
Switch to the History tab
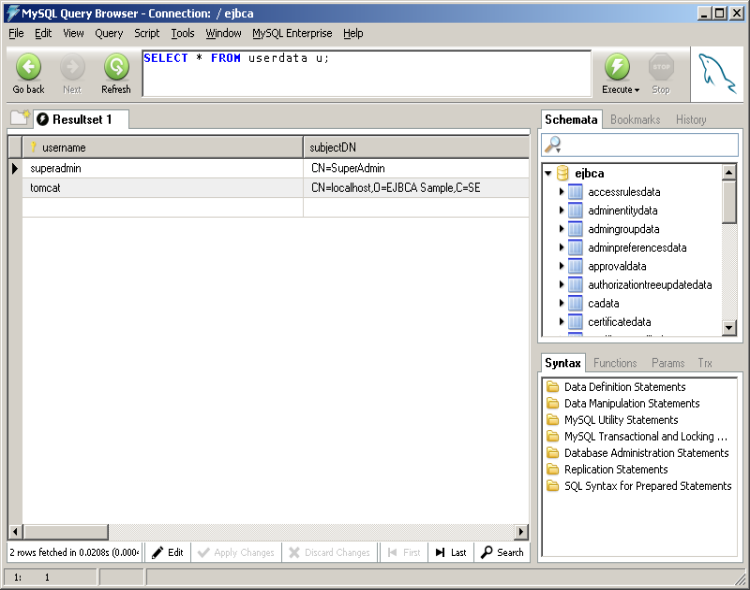click(x=691, y=120)
